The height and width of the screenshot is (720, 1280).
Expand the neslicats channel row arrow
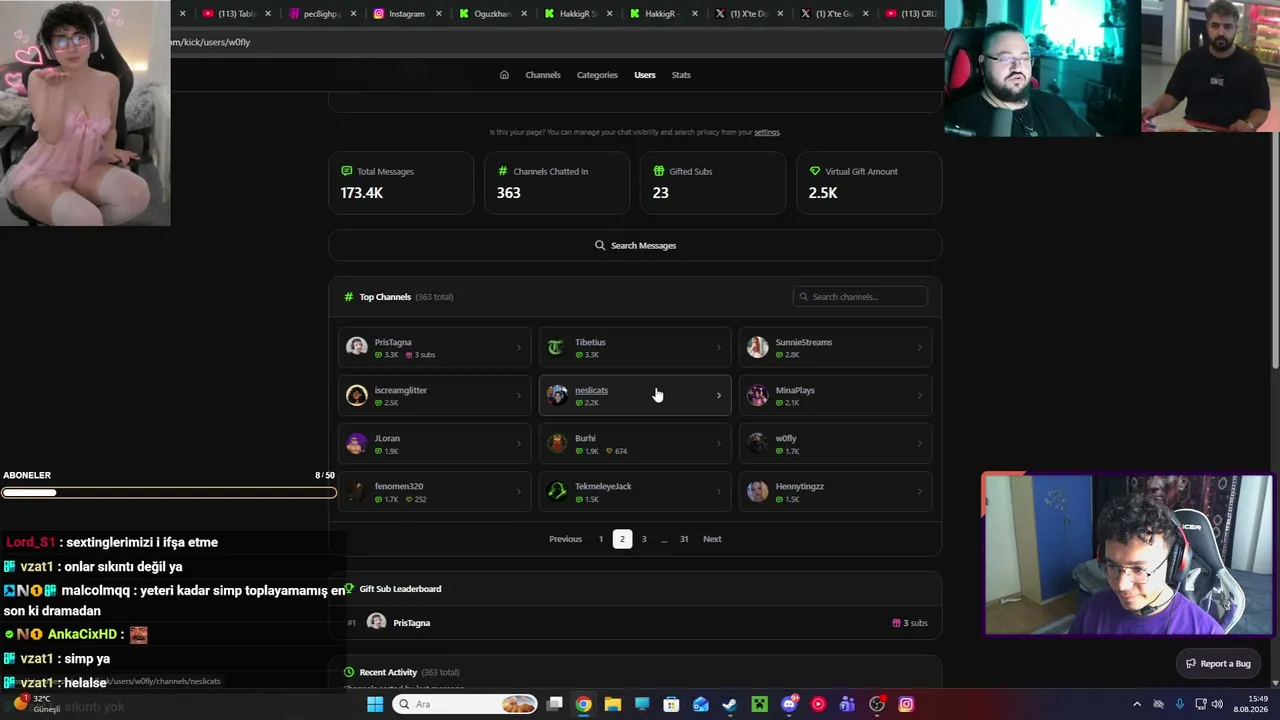click(718, 395)
